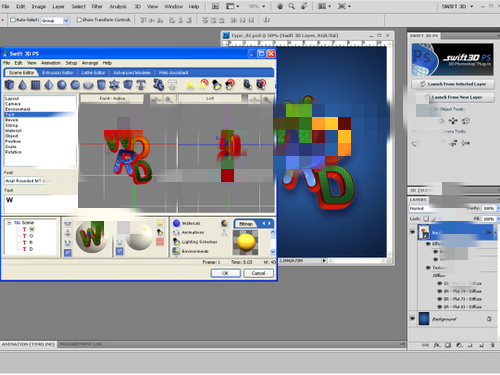Select Hand tool in Photoshop top bar

(x=280, y=6)
